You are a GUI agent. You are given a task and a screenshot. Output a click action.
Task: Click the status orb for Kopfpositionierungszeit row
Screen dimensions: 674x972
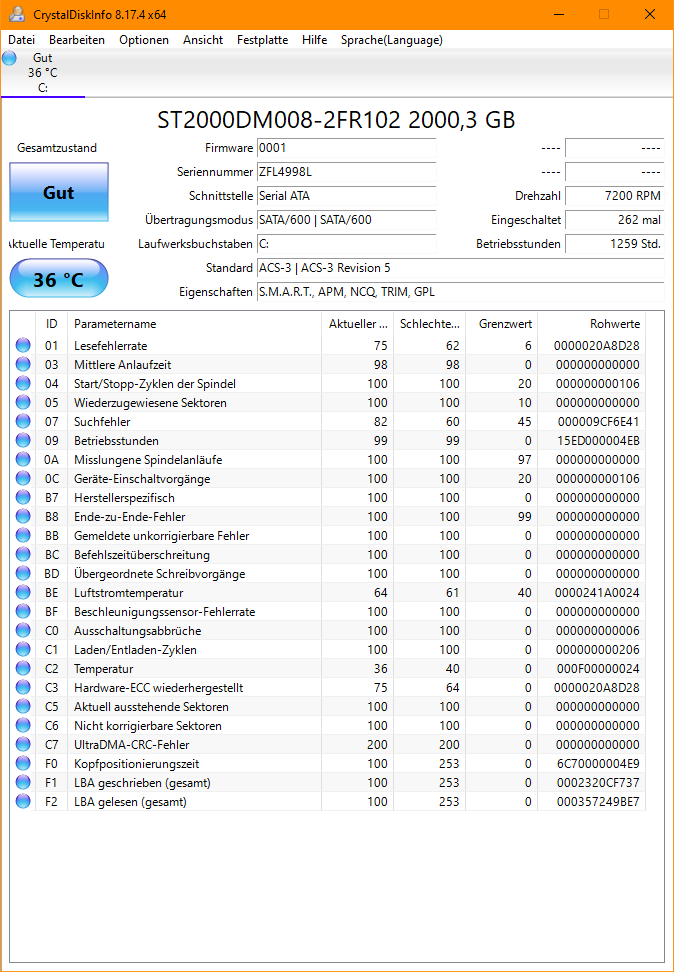click(23, 764)
